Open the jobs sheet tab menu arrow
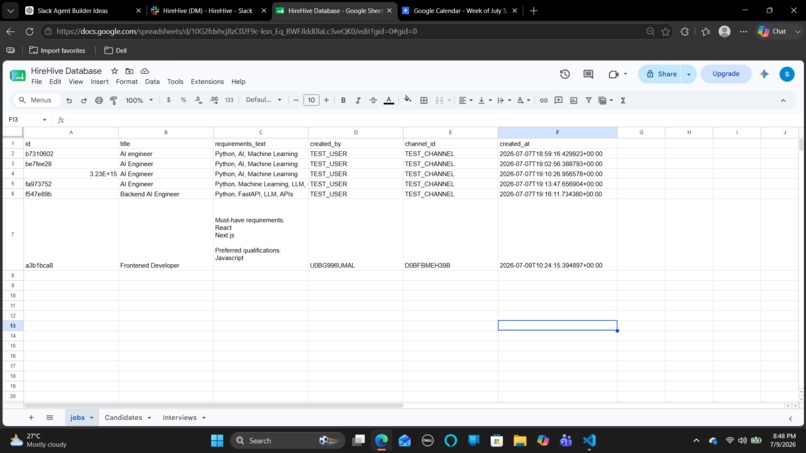This screenshot has height=453, width=806. click(91, 418)
